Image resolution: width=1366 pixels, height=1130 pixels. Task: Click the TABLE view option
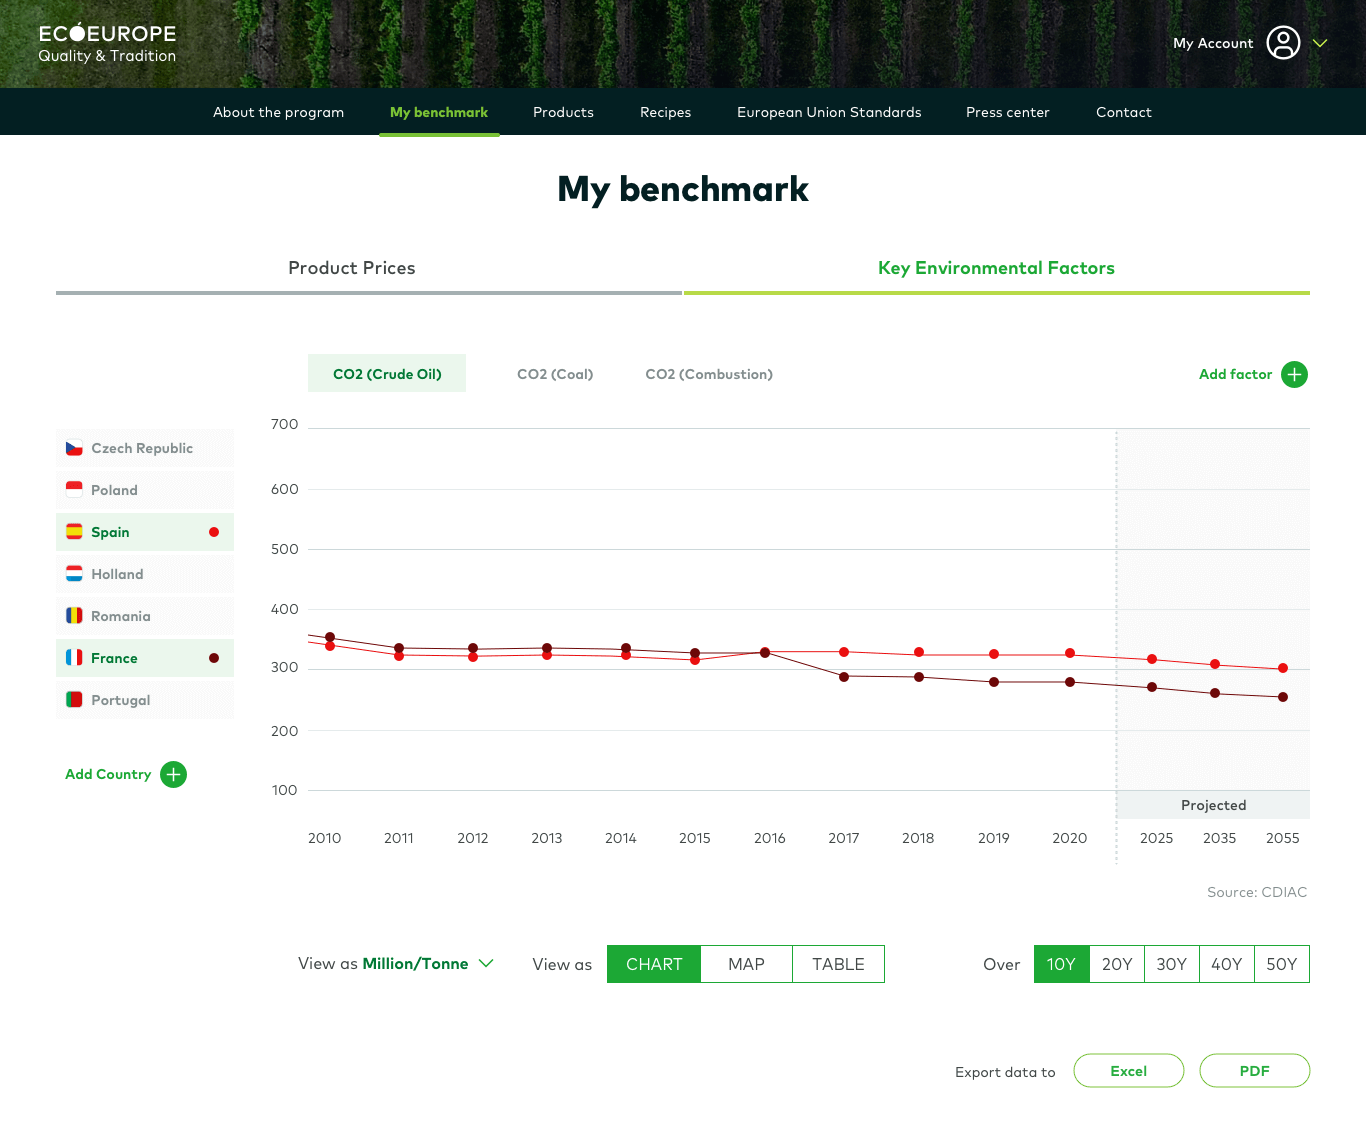tap(838, 963)
